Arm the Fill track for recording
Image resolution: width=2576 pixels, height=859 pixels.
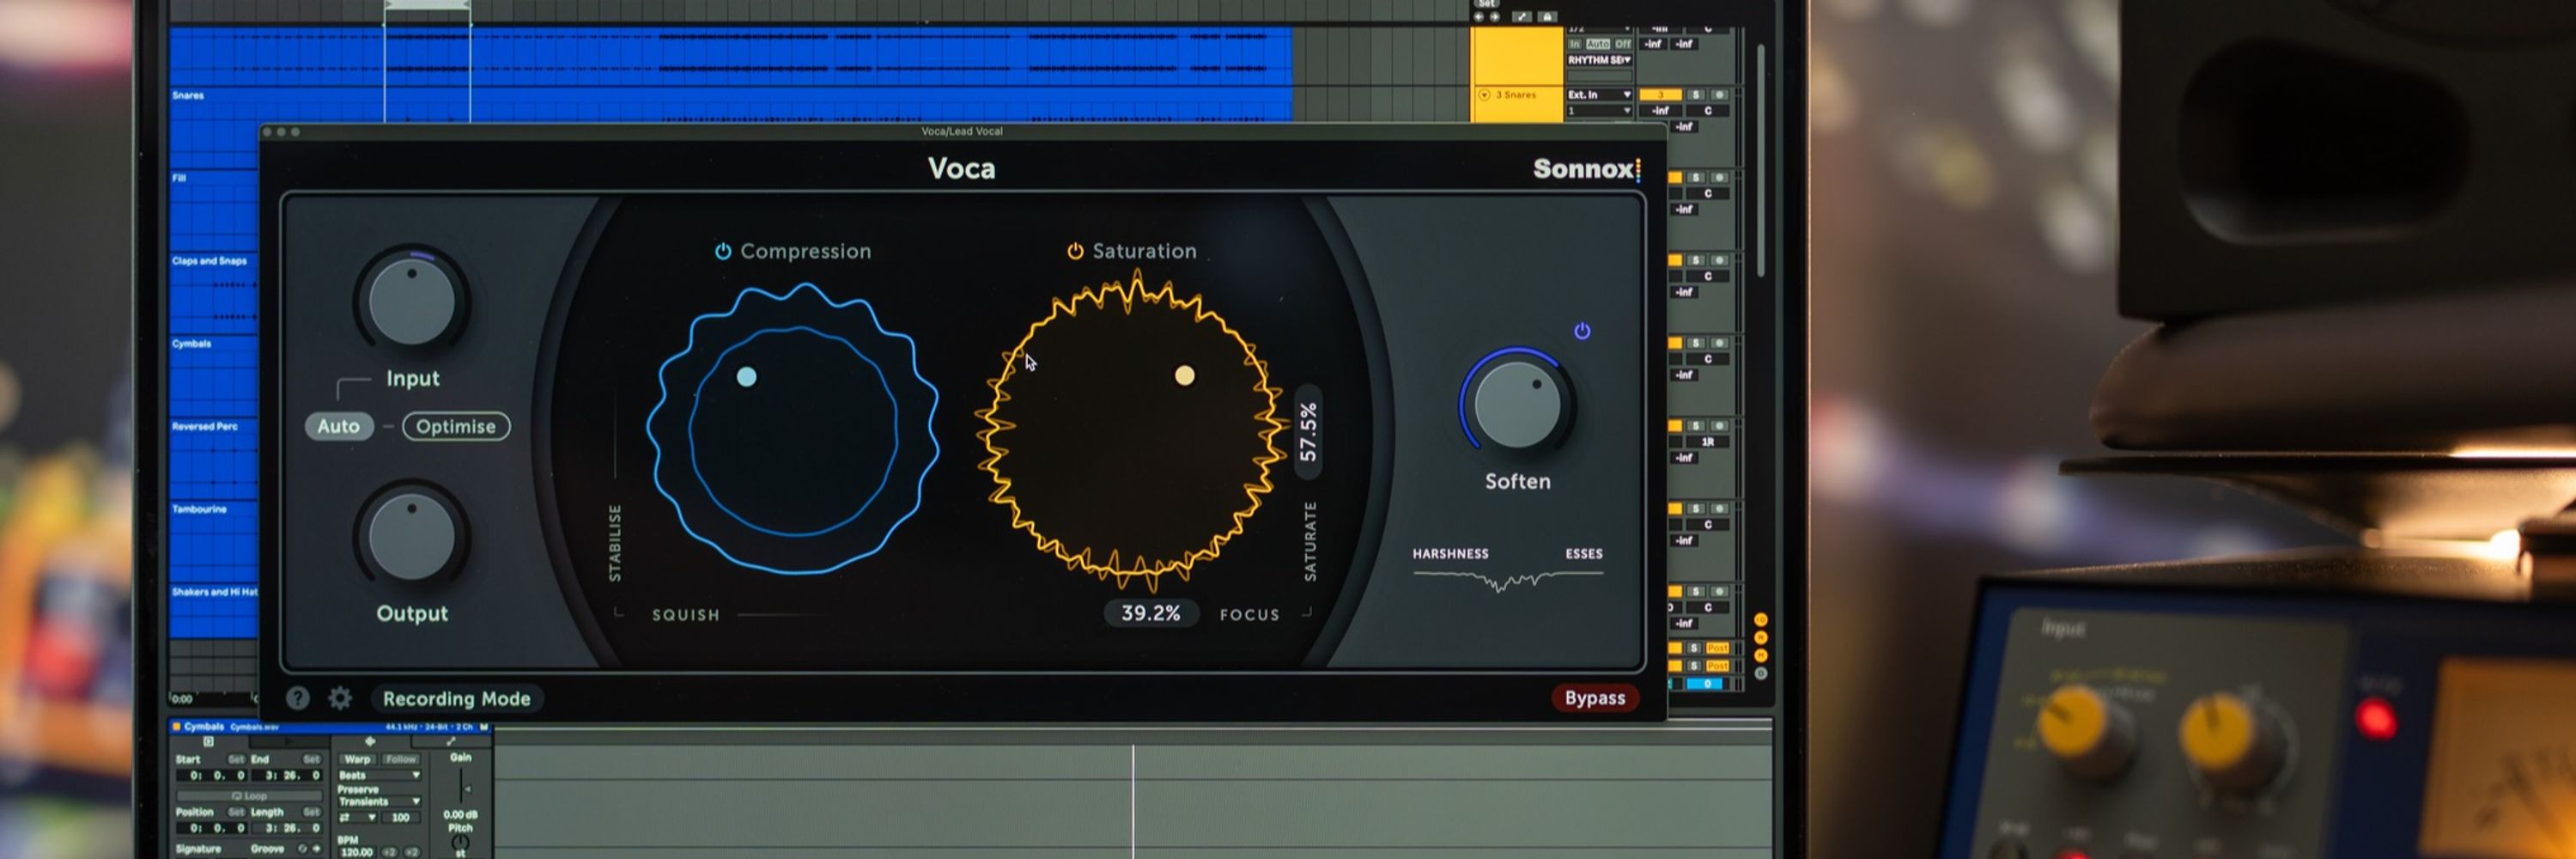pos(1720,177)
